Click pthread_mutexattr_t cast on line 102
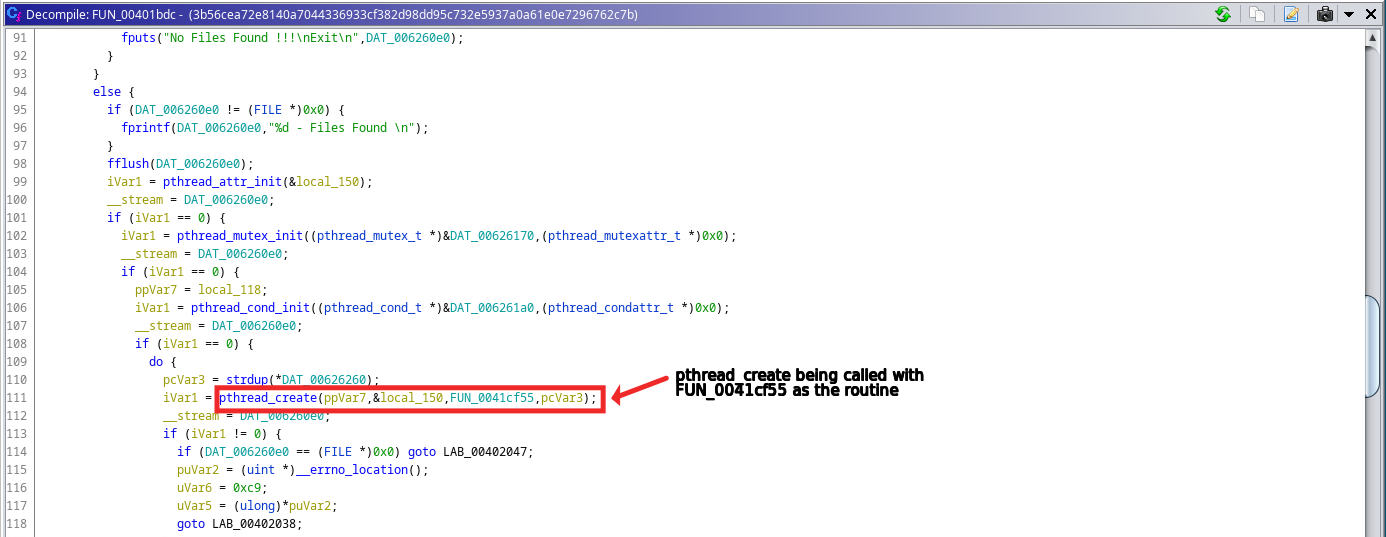Image resolution: width=1386 pixels, height=537 pixels. pos(612,236)
